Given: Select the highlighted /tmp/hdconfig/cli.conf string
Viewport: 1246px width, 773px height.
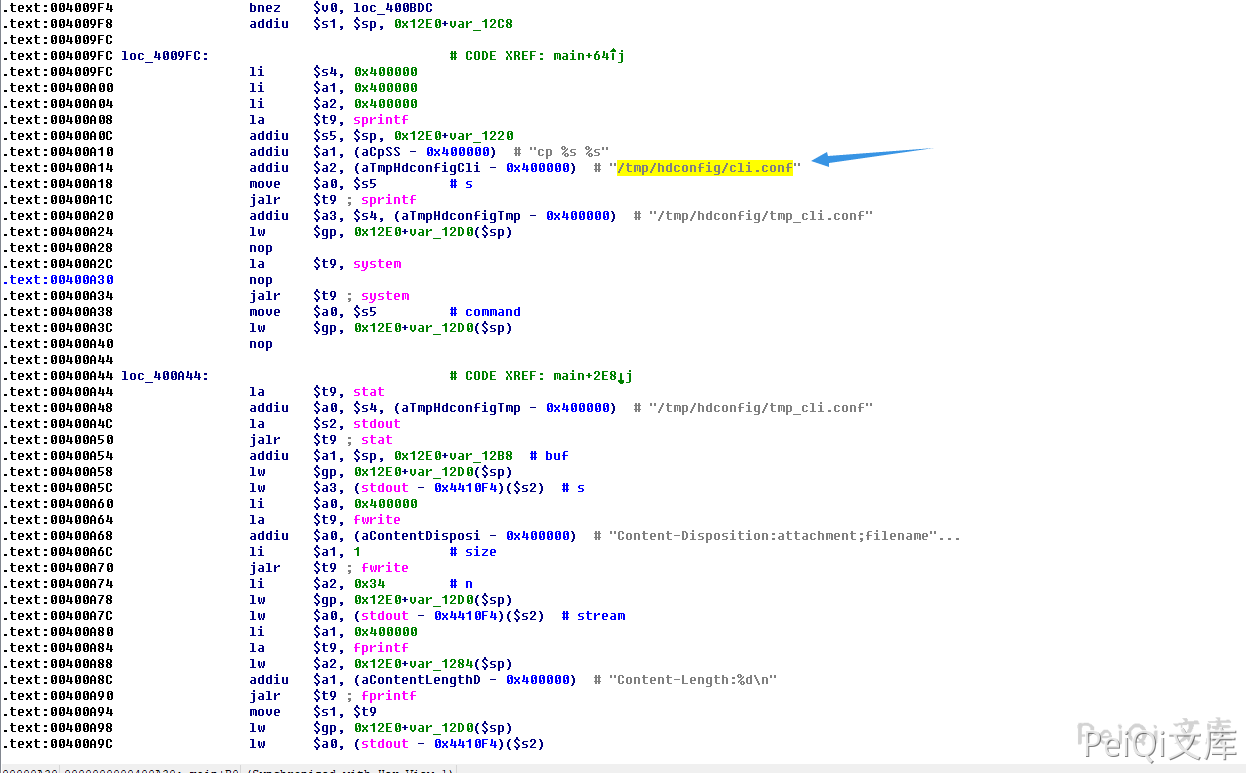Looking at the screenshot, I should pyautogui.click(x=704, y=168).
